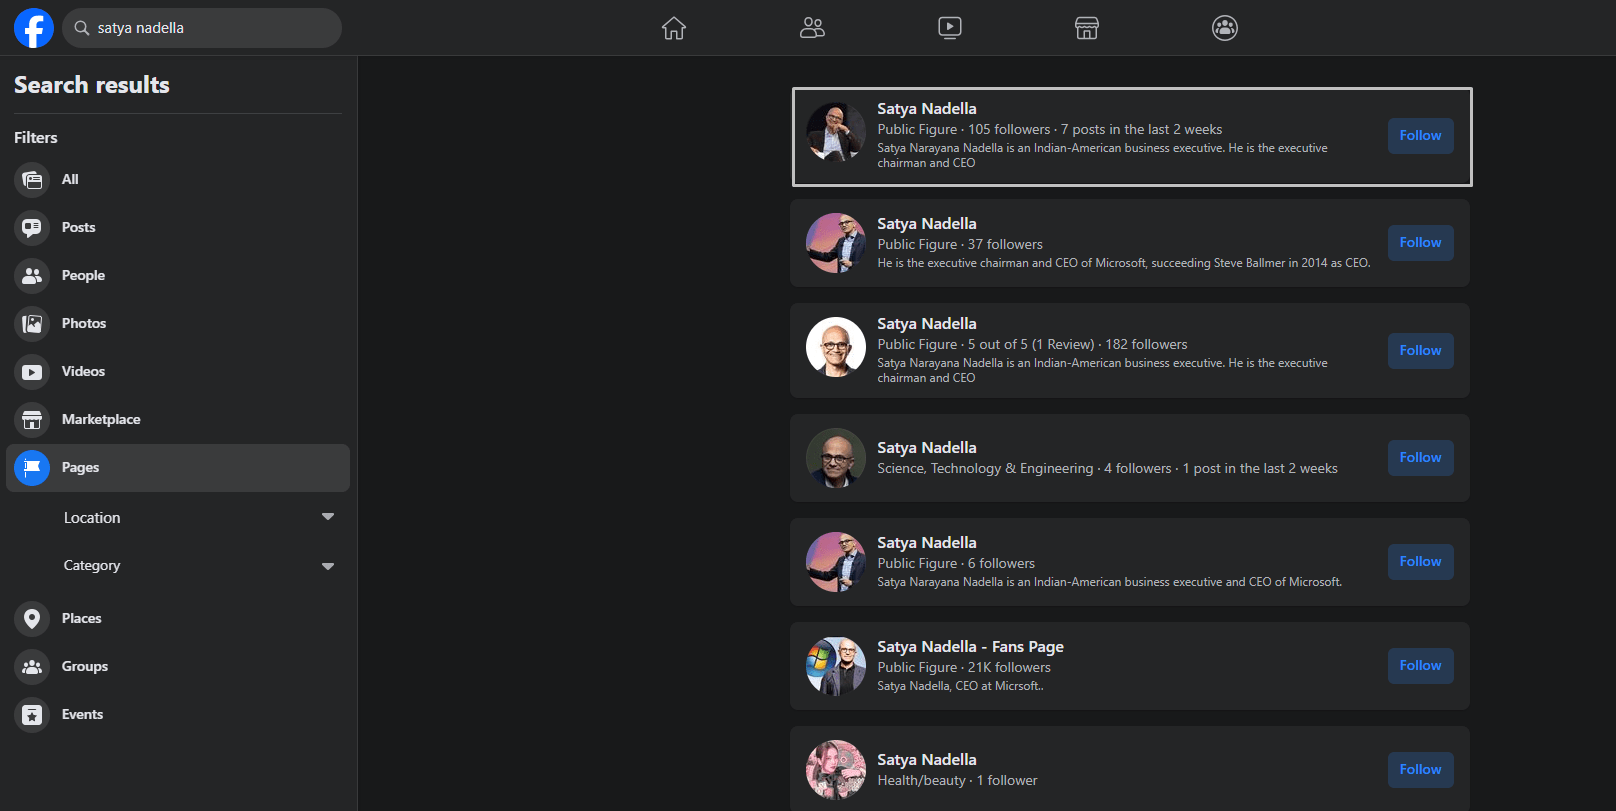The height and width of the screenshot is (811, 1616).
Task: Select the Posts filter label
Action: 79,227
